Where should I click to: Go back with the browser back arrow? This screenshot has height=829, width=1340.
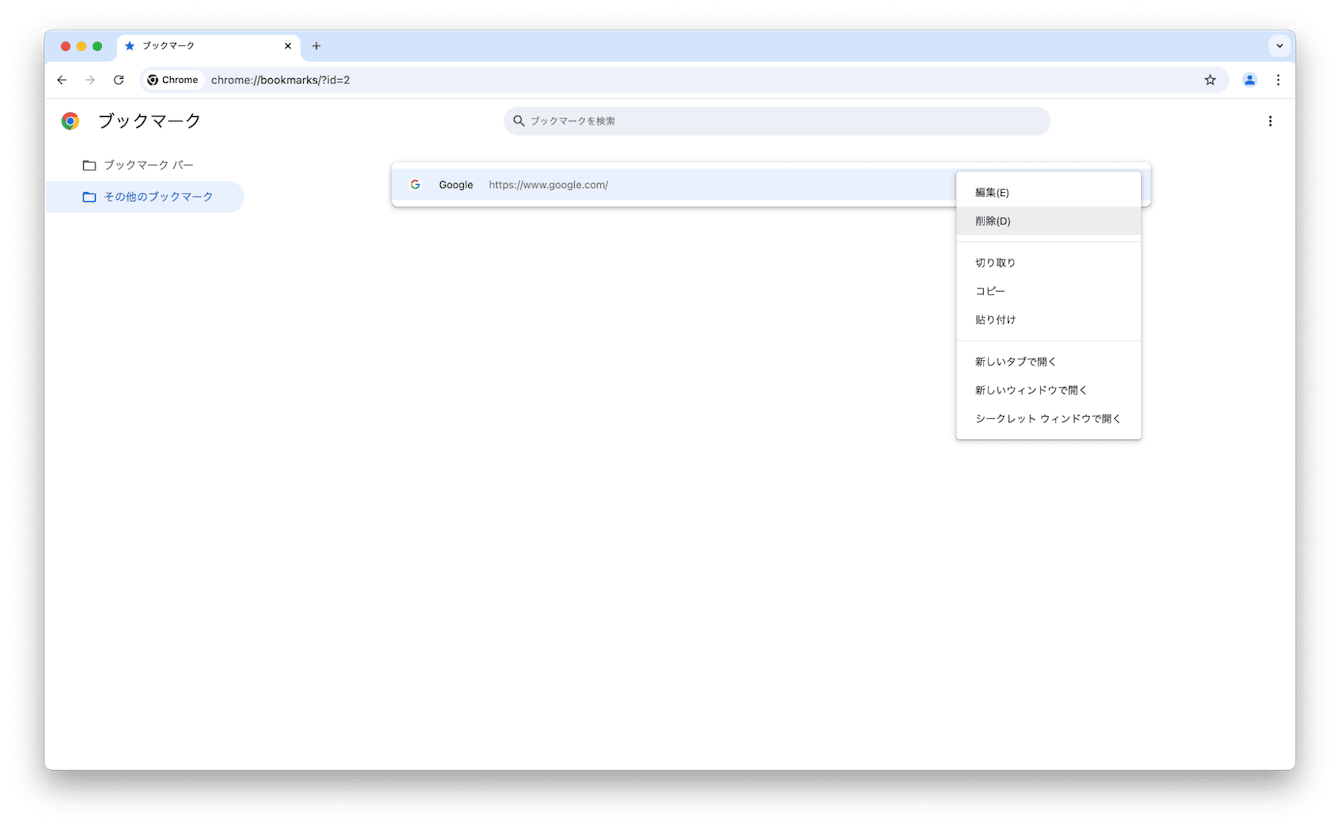(x=62, y=80)
